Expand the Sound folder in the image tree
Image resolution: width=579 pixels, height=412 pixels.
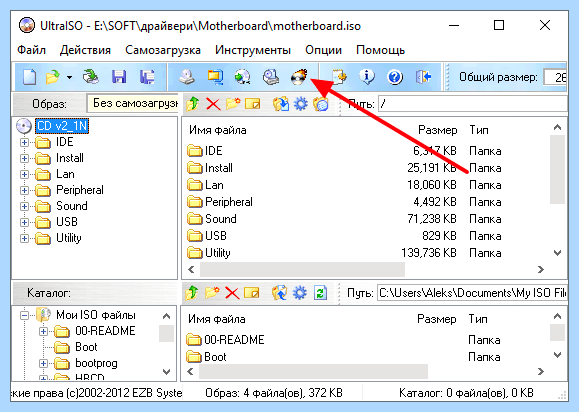coord(24,206)
